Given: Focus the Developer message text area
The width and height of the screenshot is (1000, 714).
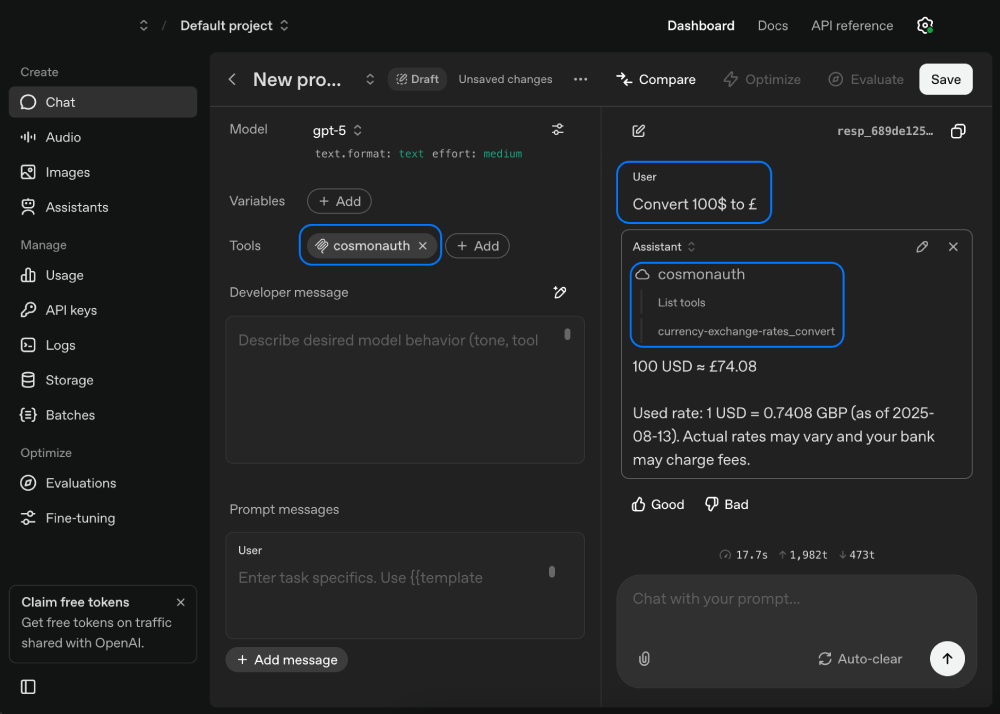Looking at the screenshot, I should [x=405, y=390].
